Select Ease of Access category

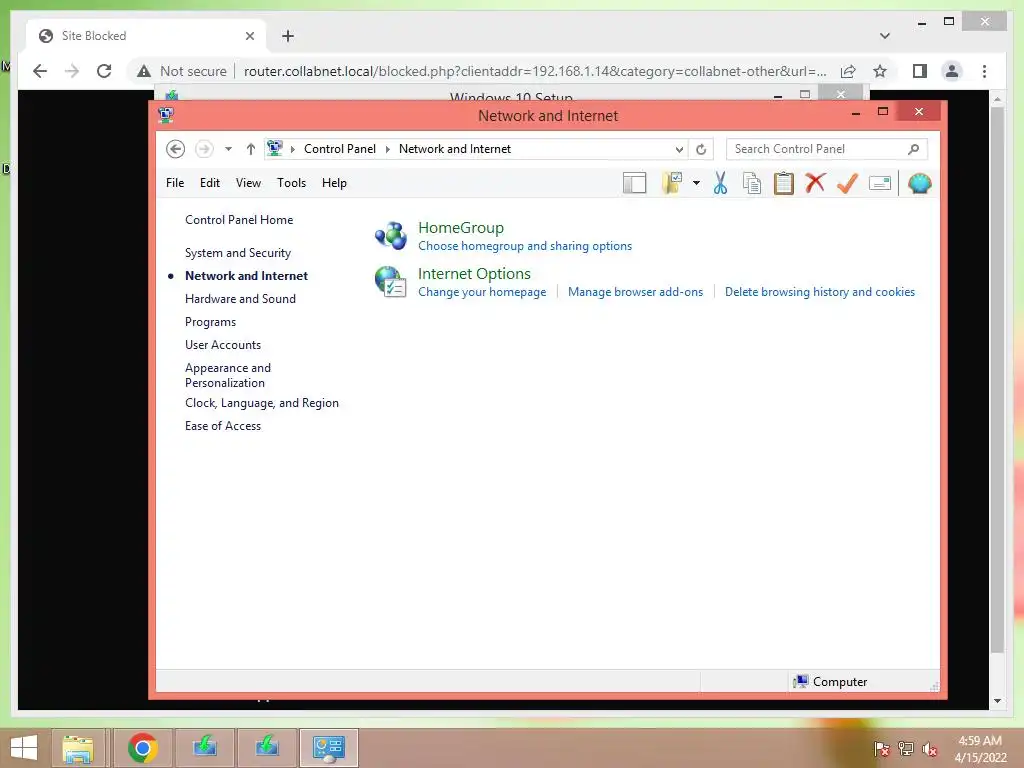tap(223, 426)
